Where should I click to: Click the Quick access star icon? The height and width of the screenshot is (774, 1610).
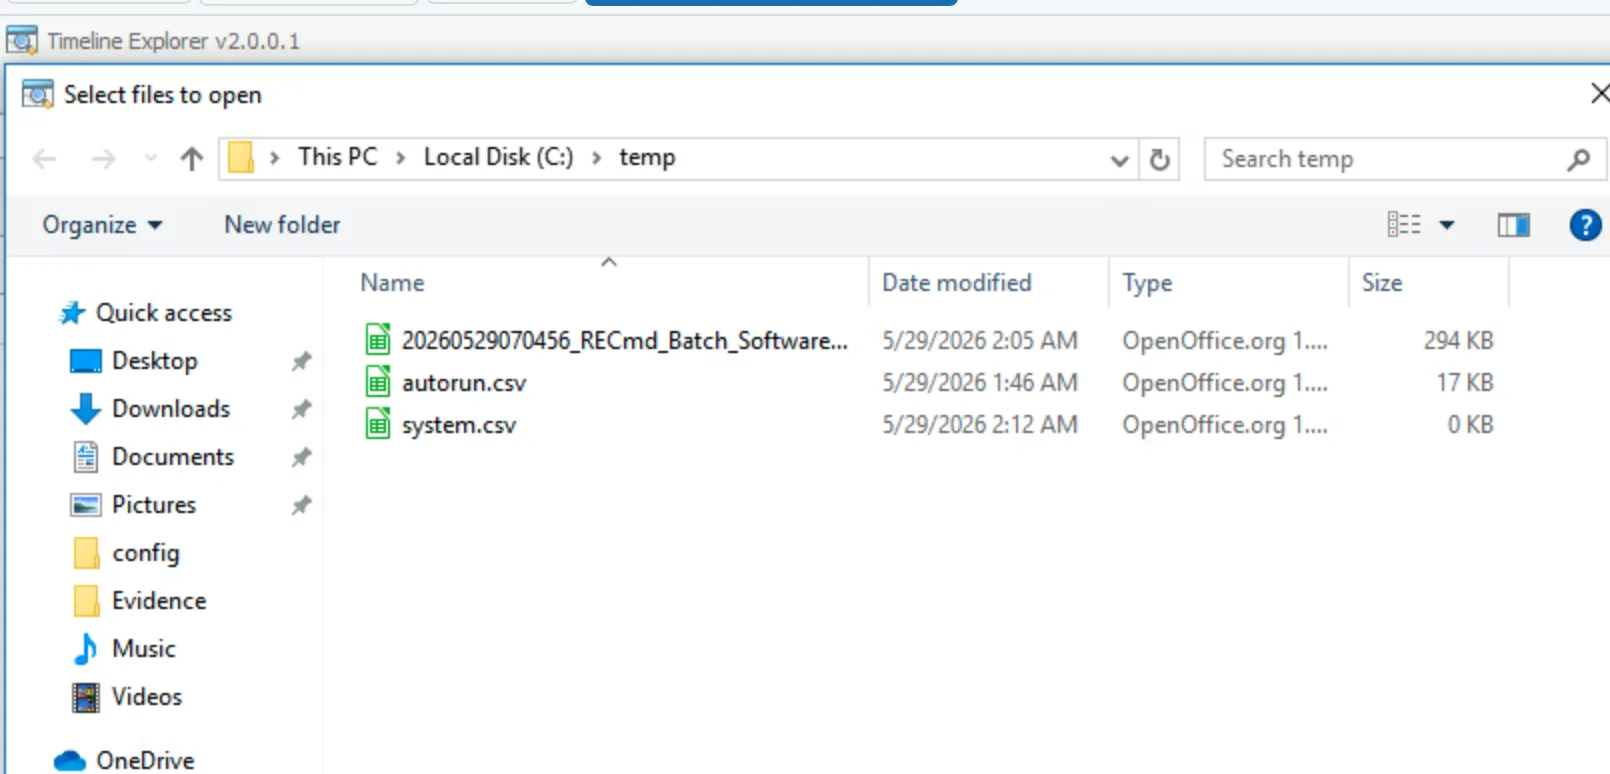point(71,313)
